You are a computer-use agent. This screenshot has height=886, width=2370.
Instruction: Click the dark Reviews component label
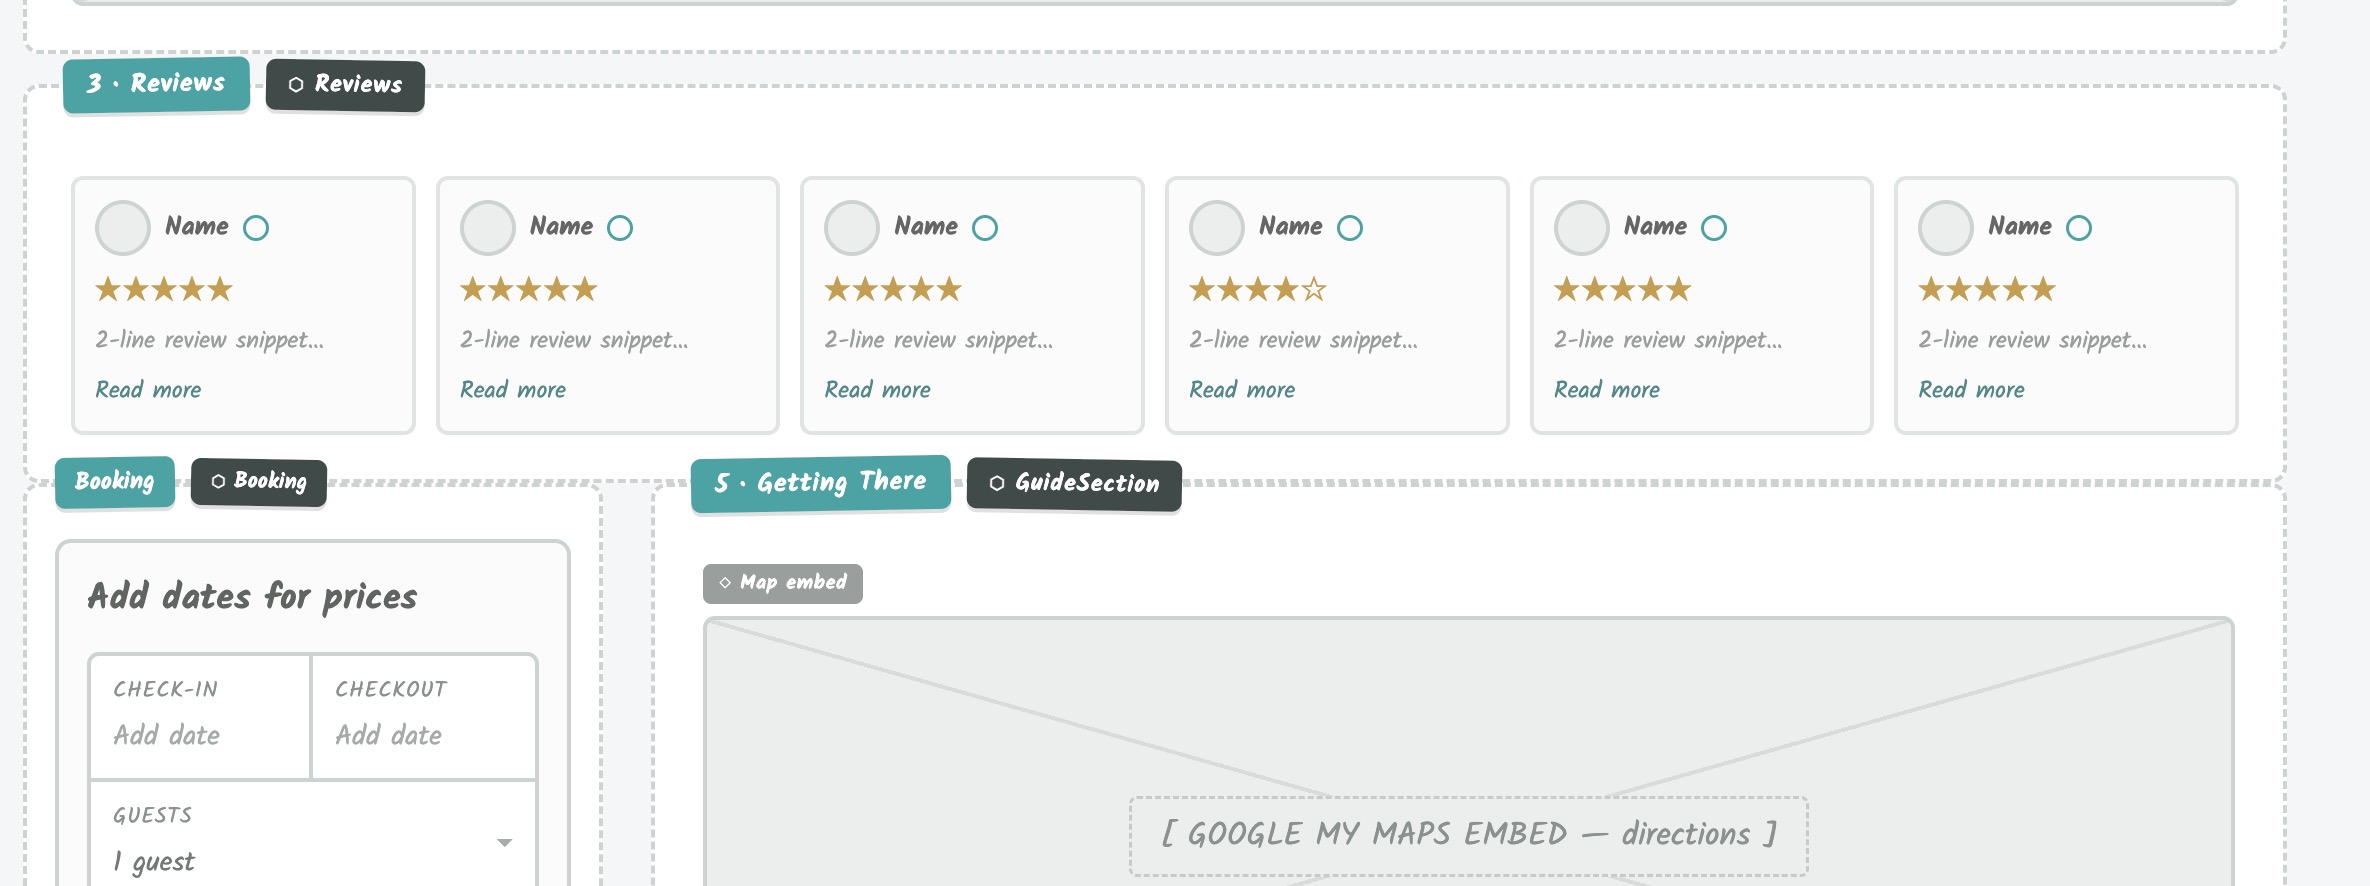tap(345, 85)
